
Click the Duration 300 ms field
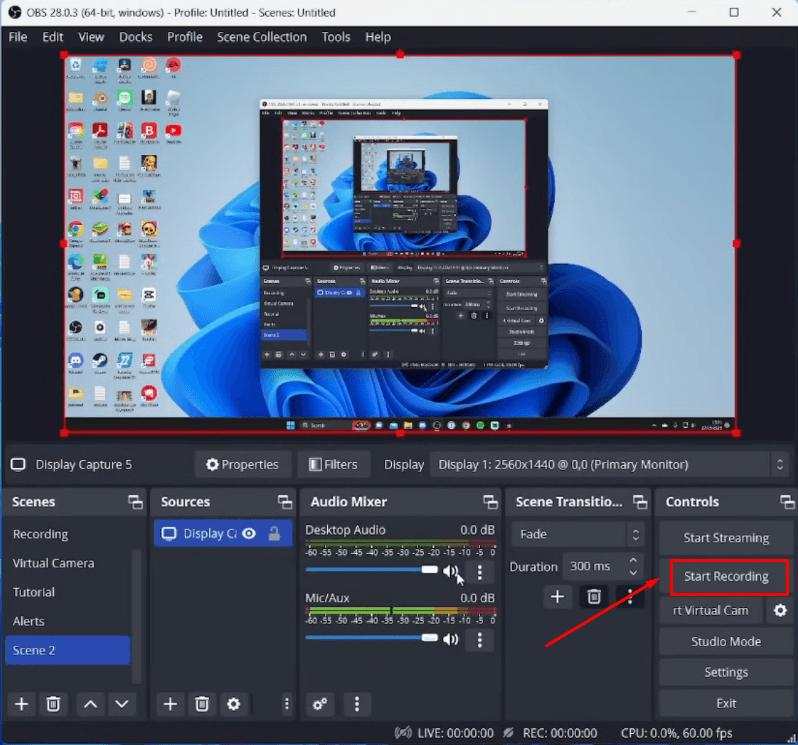(594, 566)
